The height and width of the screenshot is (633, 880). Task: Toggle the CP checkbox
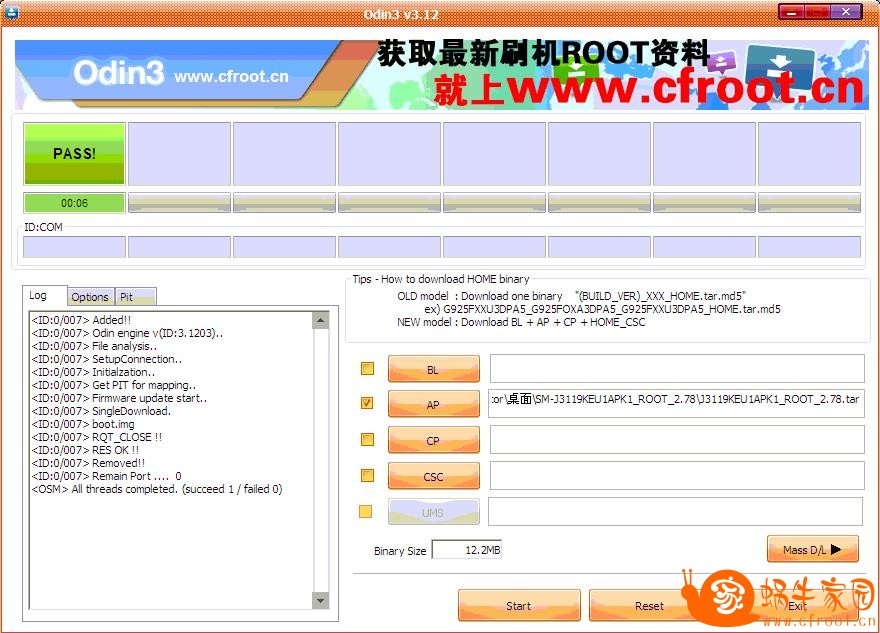pos(368,439)
